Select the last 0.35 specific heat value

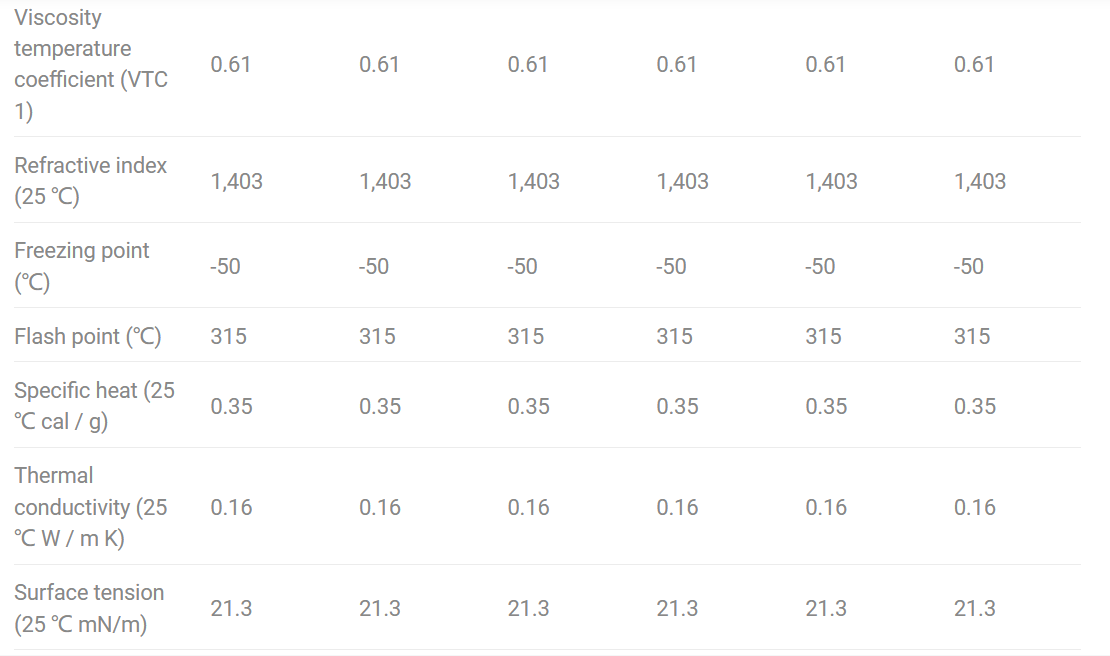pyautogui.click(x=975, y=406)
